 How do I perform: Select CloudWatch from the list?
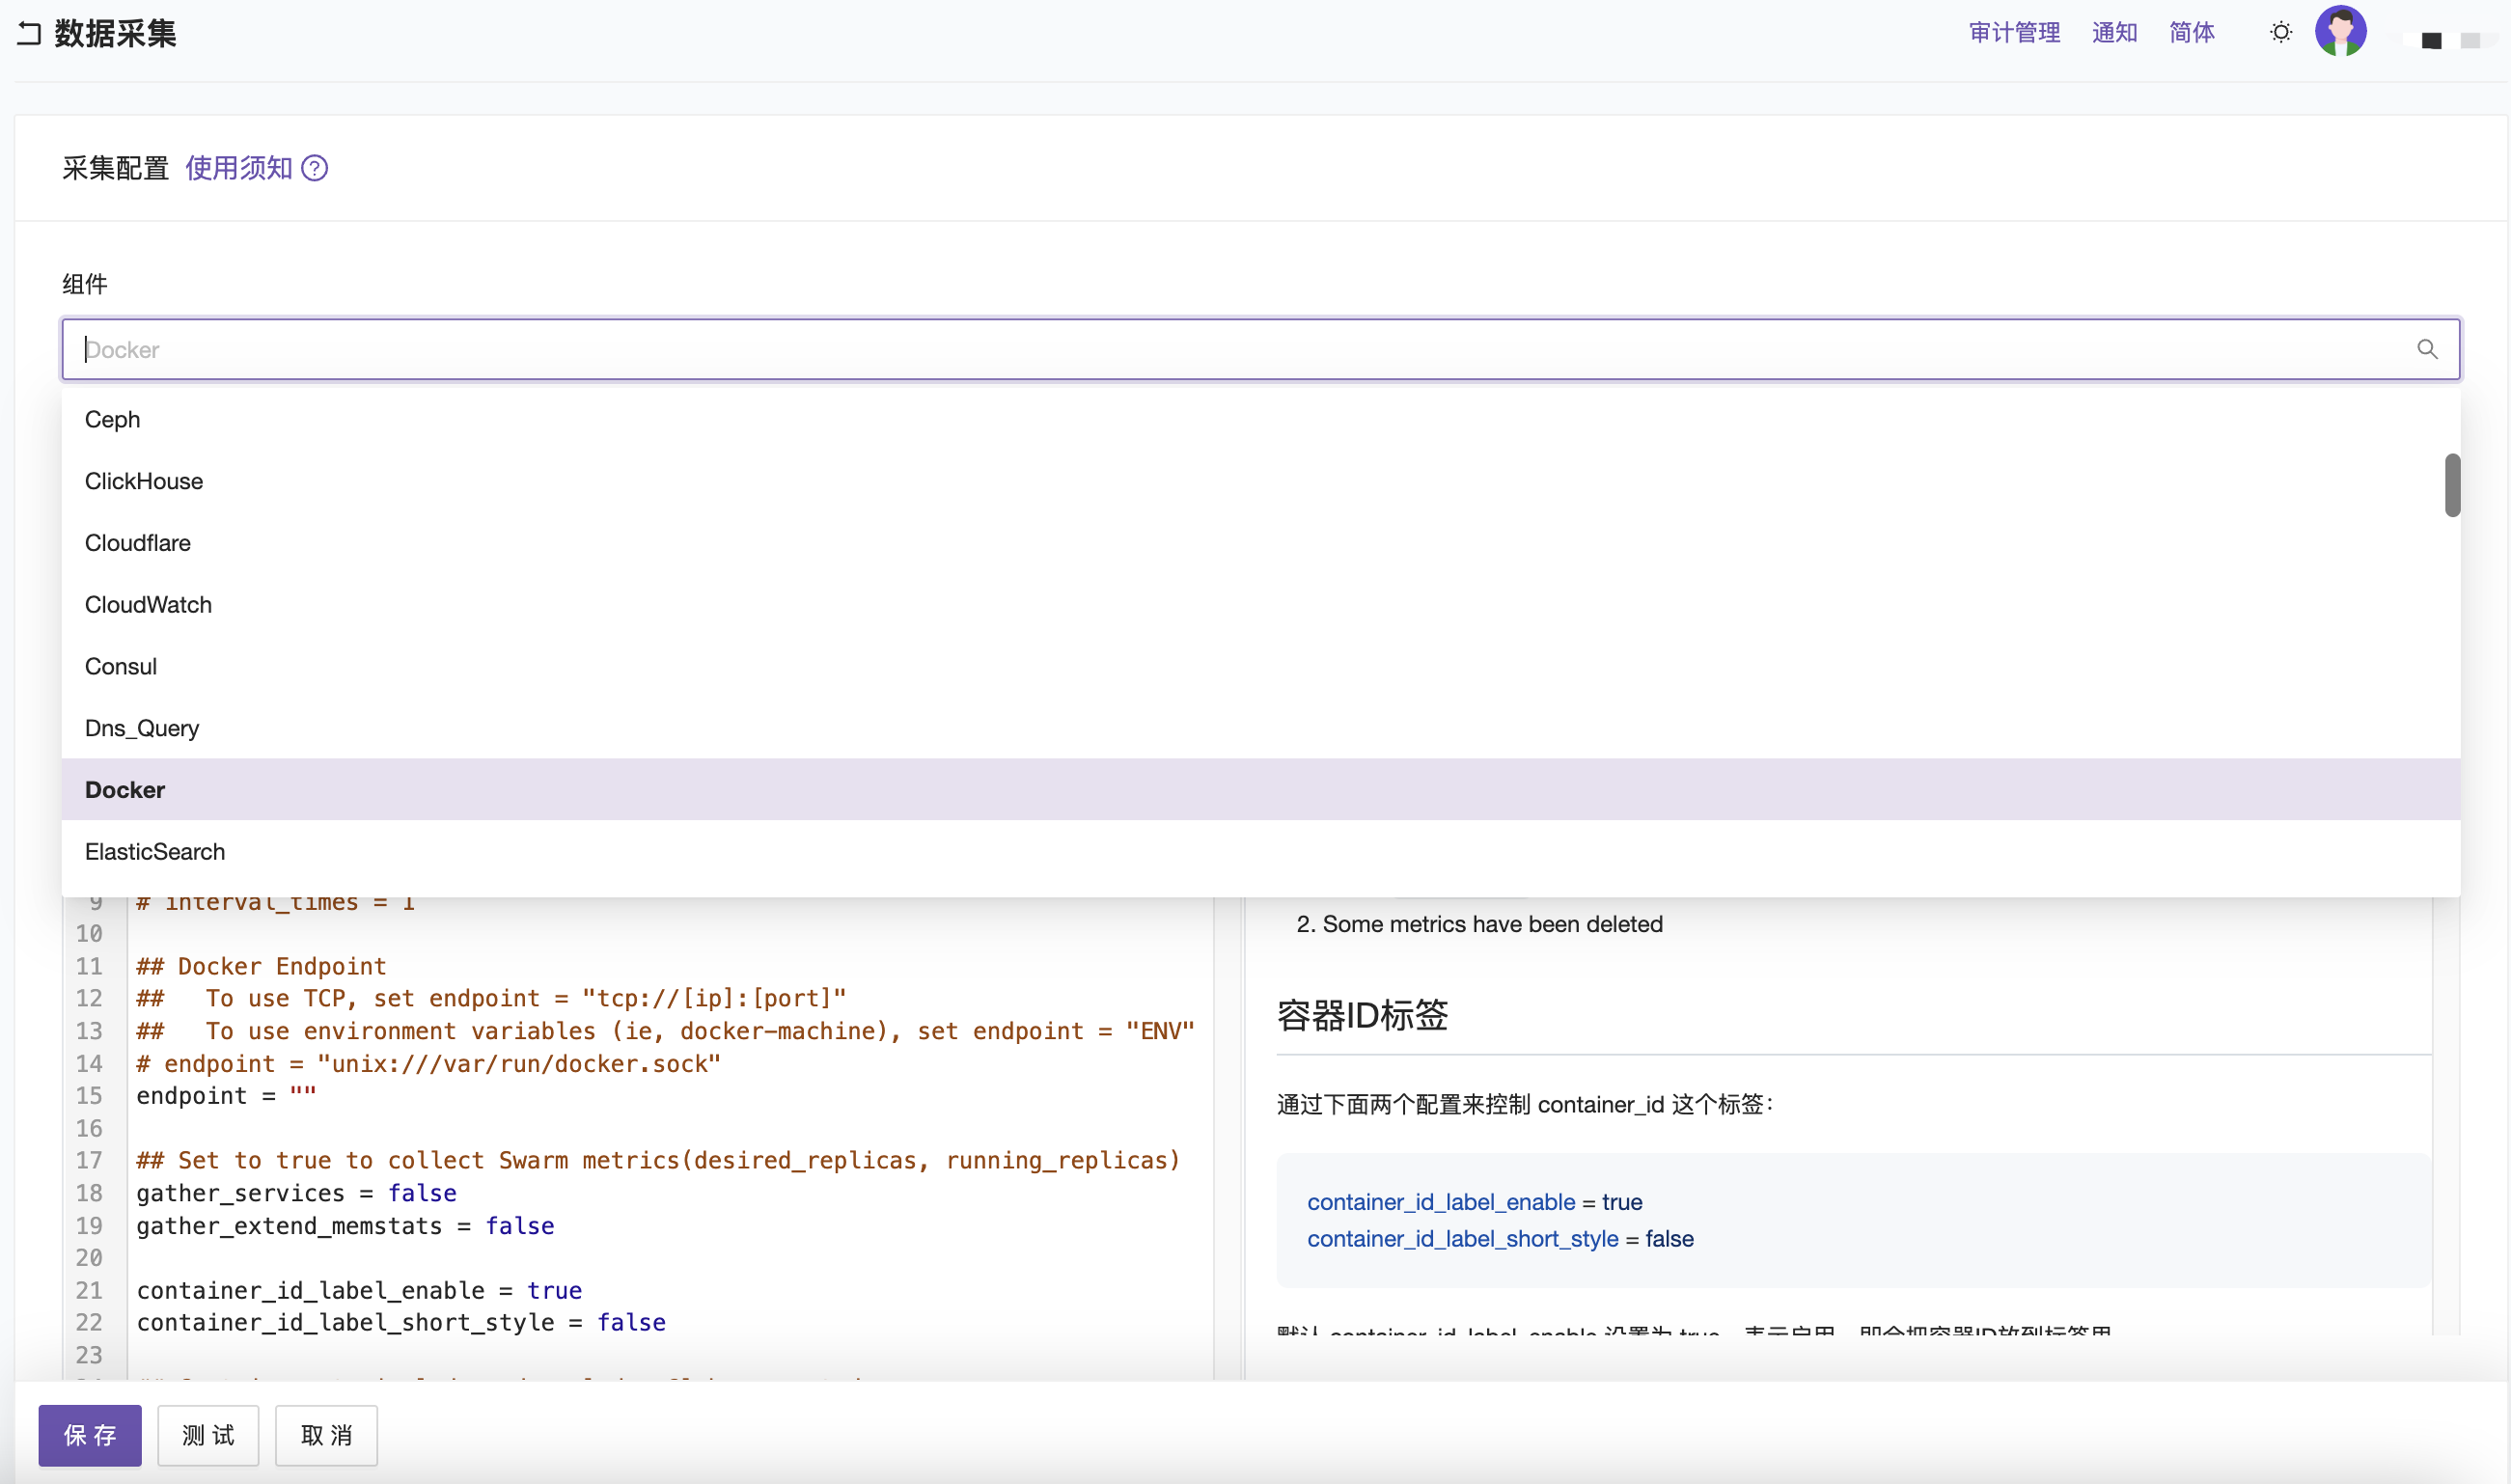(148, 605)
